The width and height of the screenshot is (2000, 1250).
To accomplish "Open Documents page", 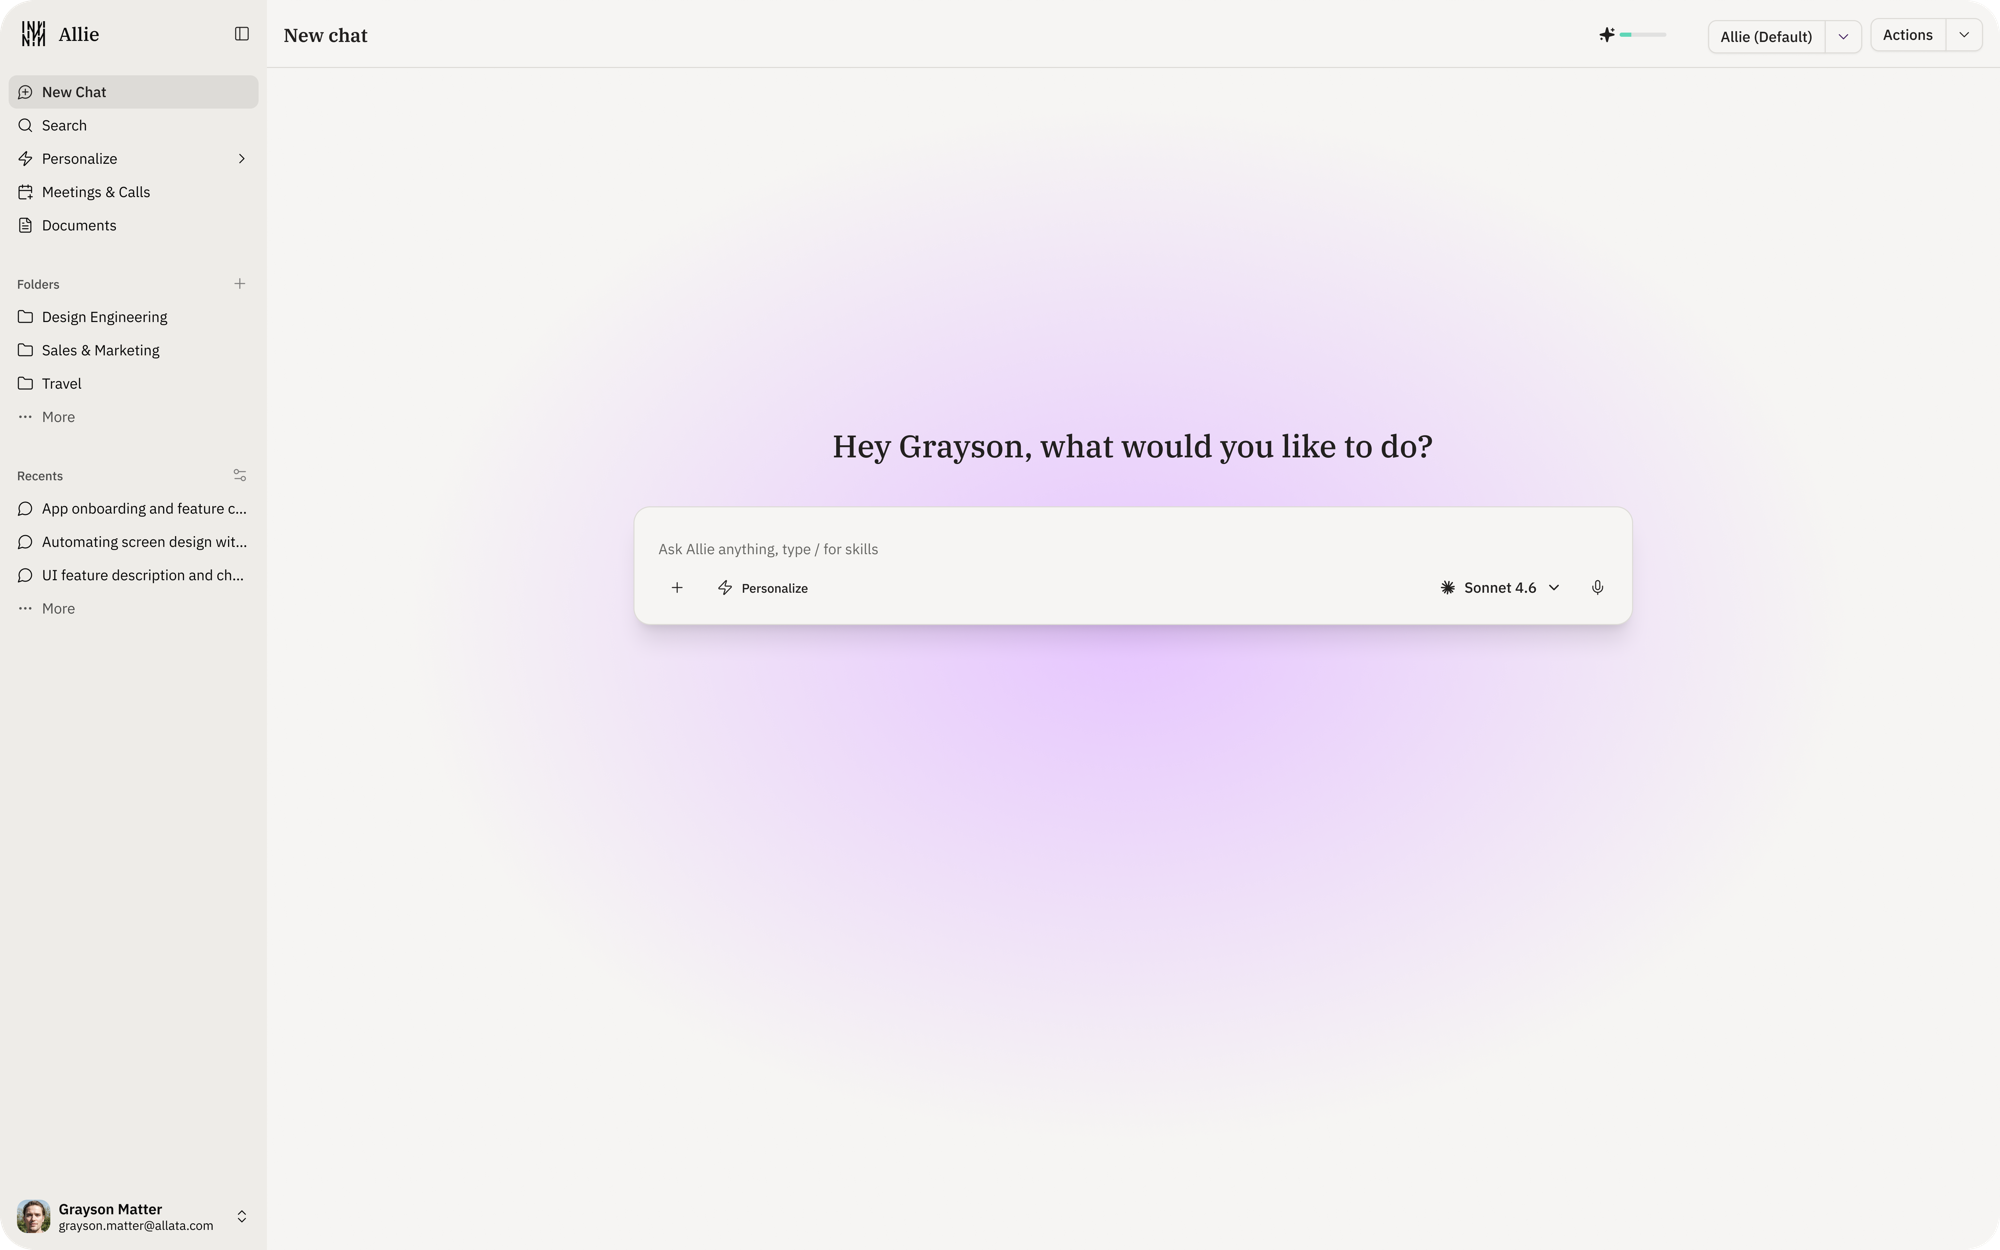I will 133,225.
